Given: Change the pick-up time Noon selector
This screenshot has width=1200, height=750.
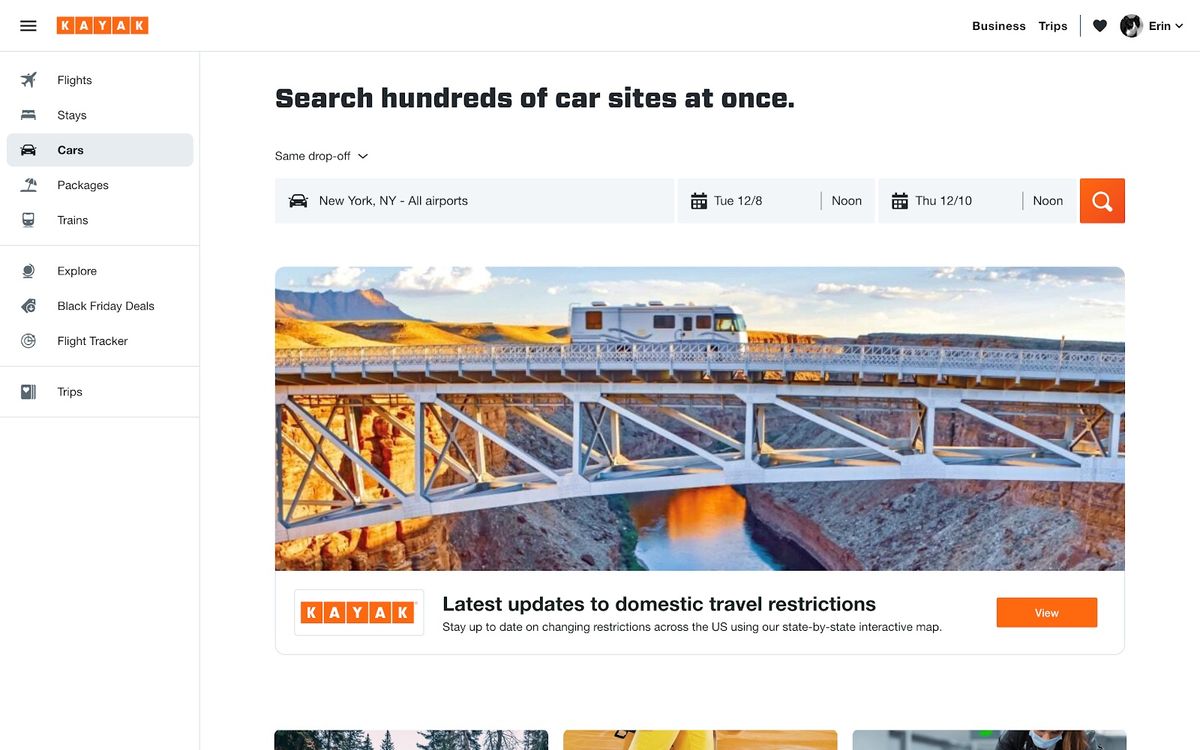Looking at the screenshot, I should pos(847,201).
